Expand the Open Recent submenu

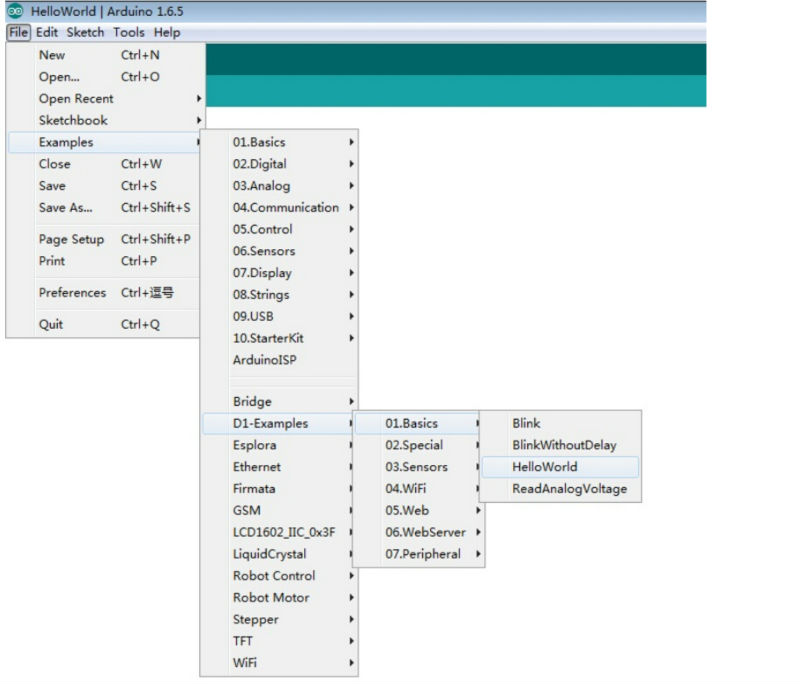[76, 99]
